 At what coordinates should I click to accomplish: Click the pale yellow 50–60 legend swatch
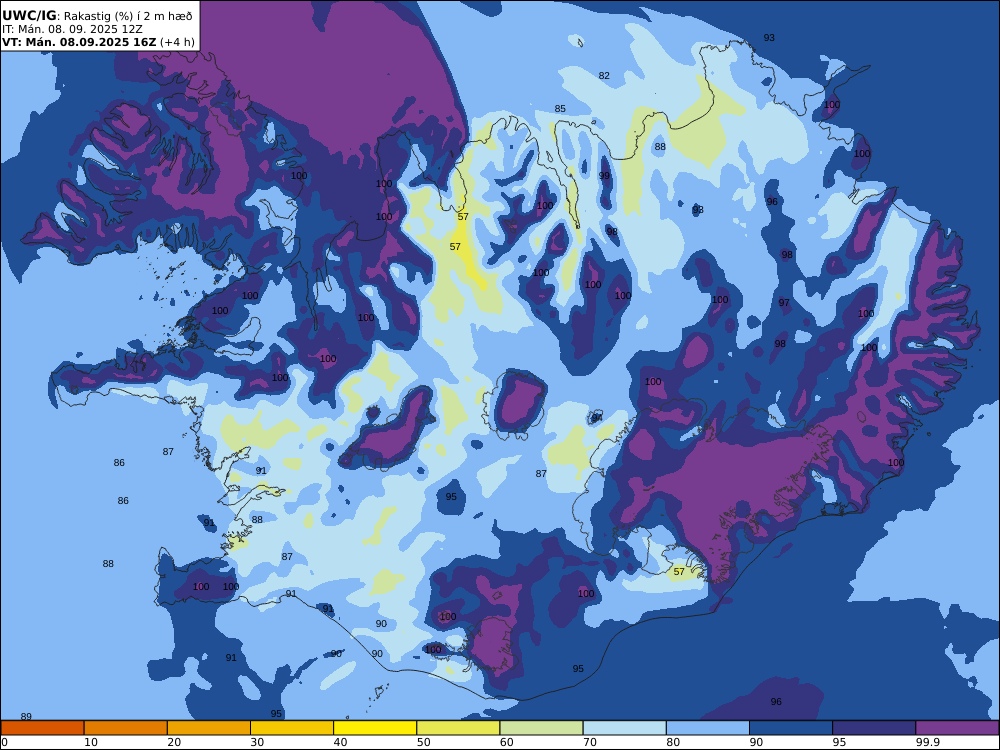(458, 728)
